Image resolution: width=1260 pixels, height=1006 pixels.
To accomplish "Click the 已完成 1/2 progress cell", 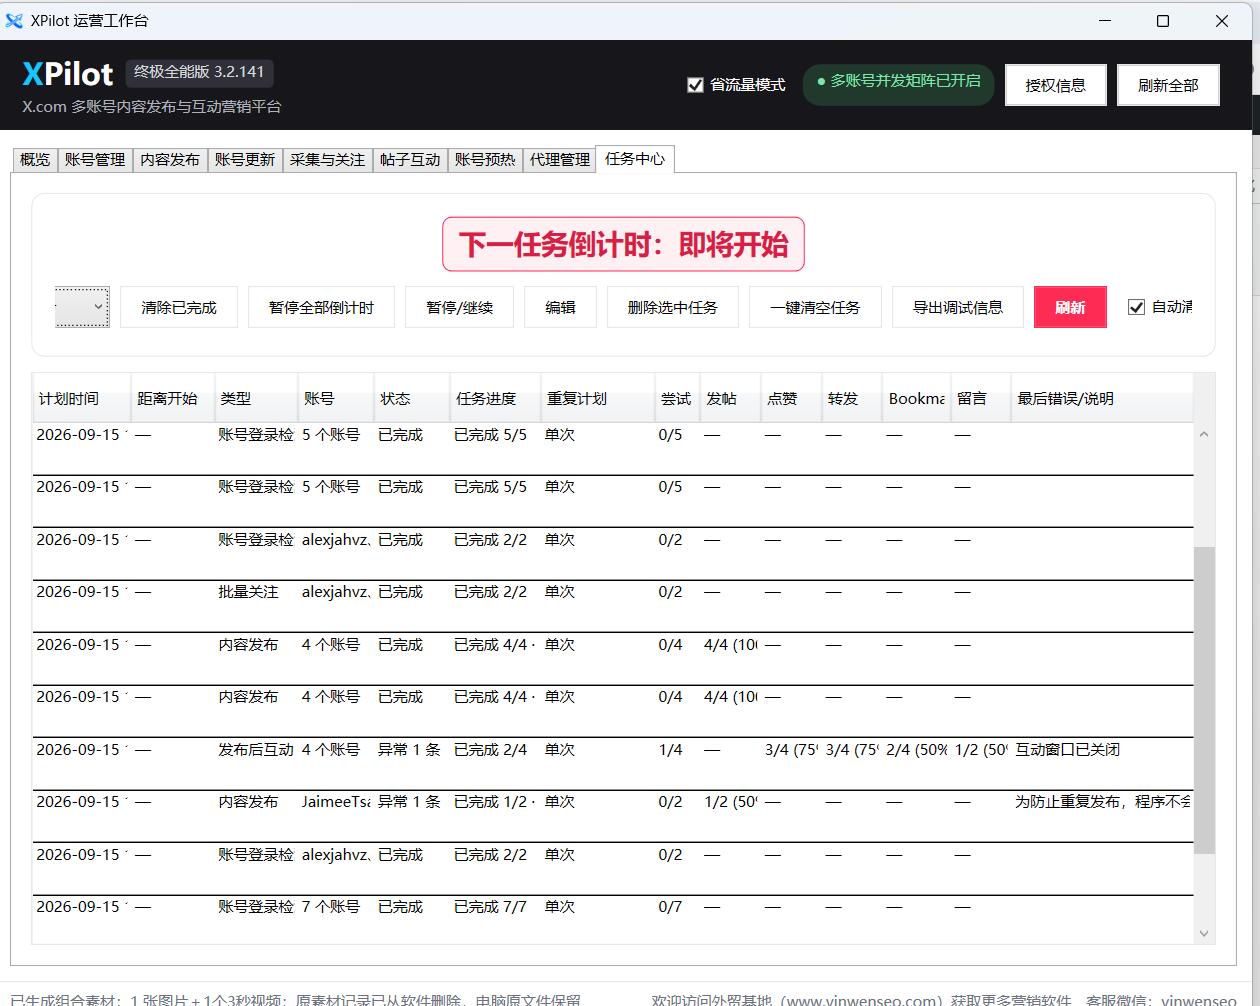I will click(494, 802).
